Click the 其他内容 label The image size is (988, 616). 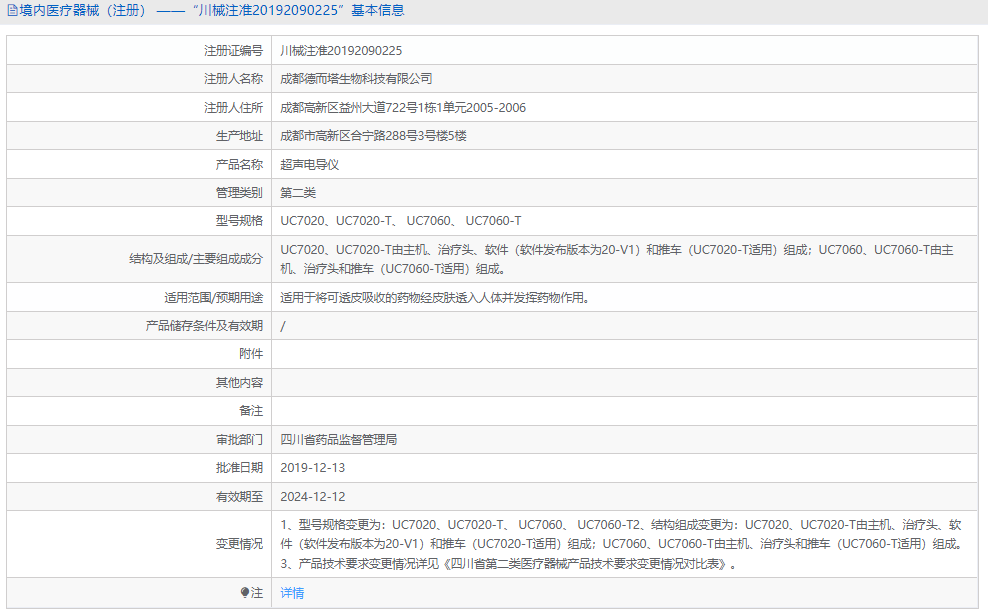pyautogui.click(x=239, y=382)
